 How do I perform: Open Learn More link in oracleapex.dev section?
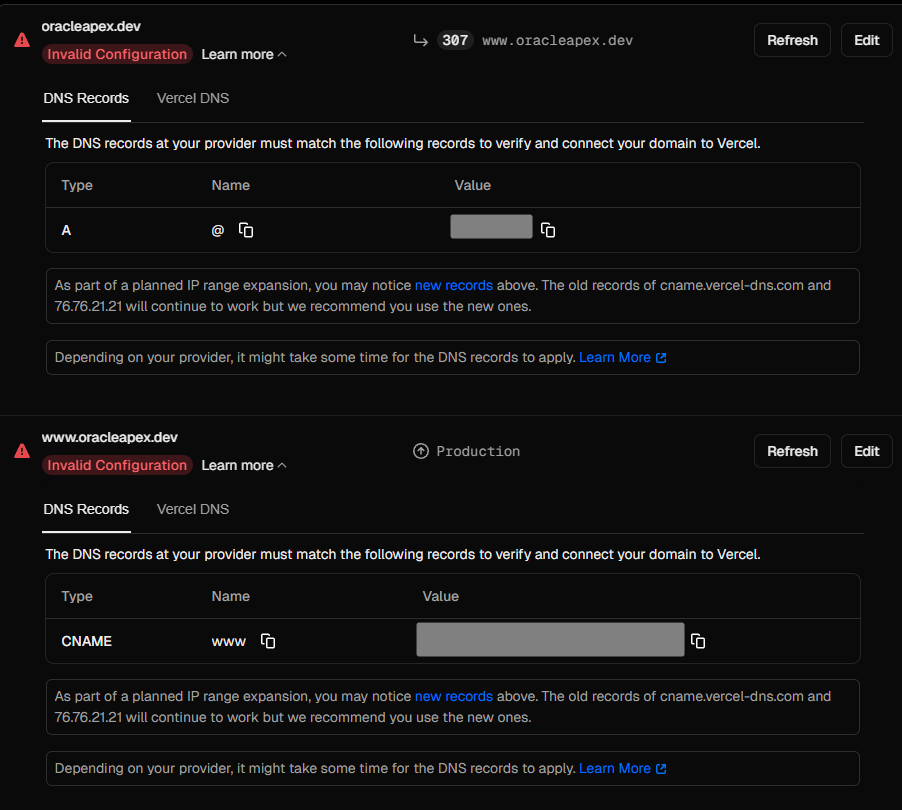pyautogui.click(x=622, y=357)
